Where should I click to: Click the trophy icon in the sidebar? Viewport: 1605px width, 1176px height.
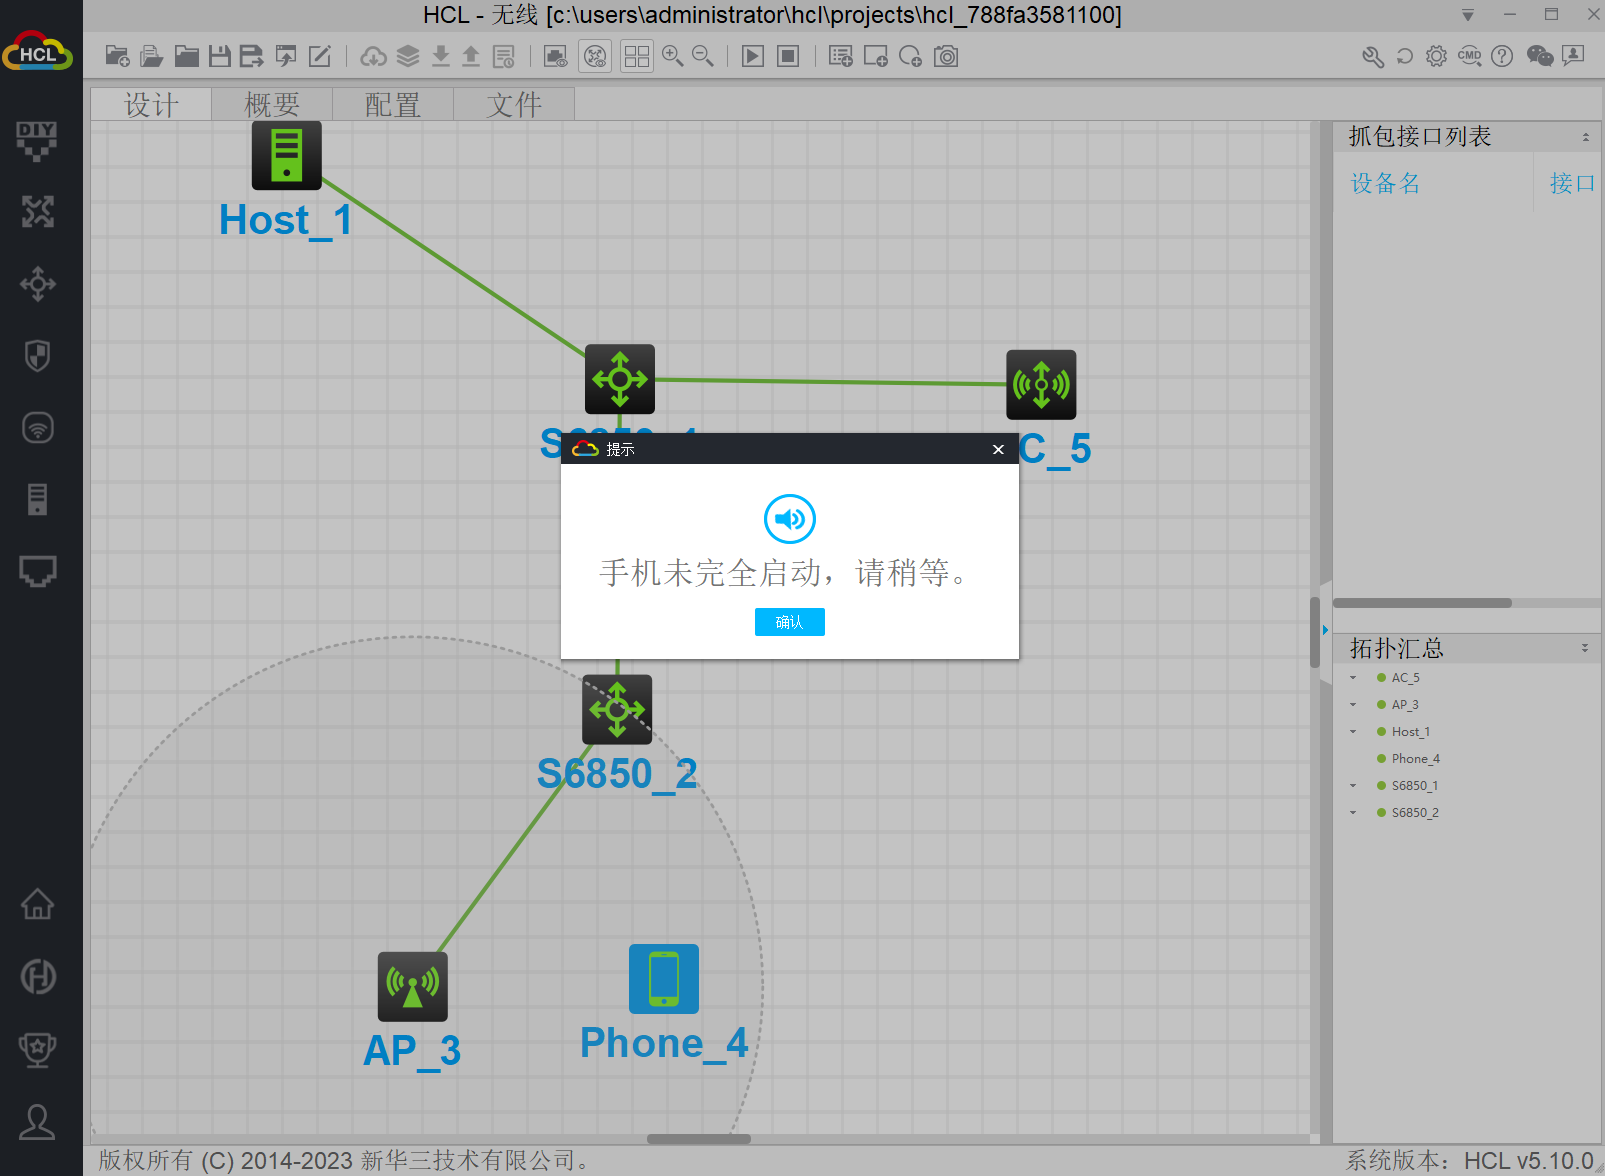(x=37, y=1049)
